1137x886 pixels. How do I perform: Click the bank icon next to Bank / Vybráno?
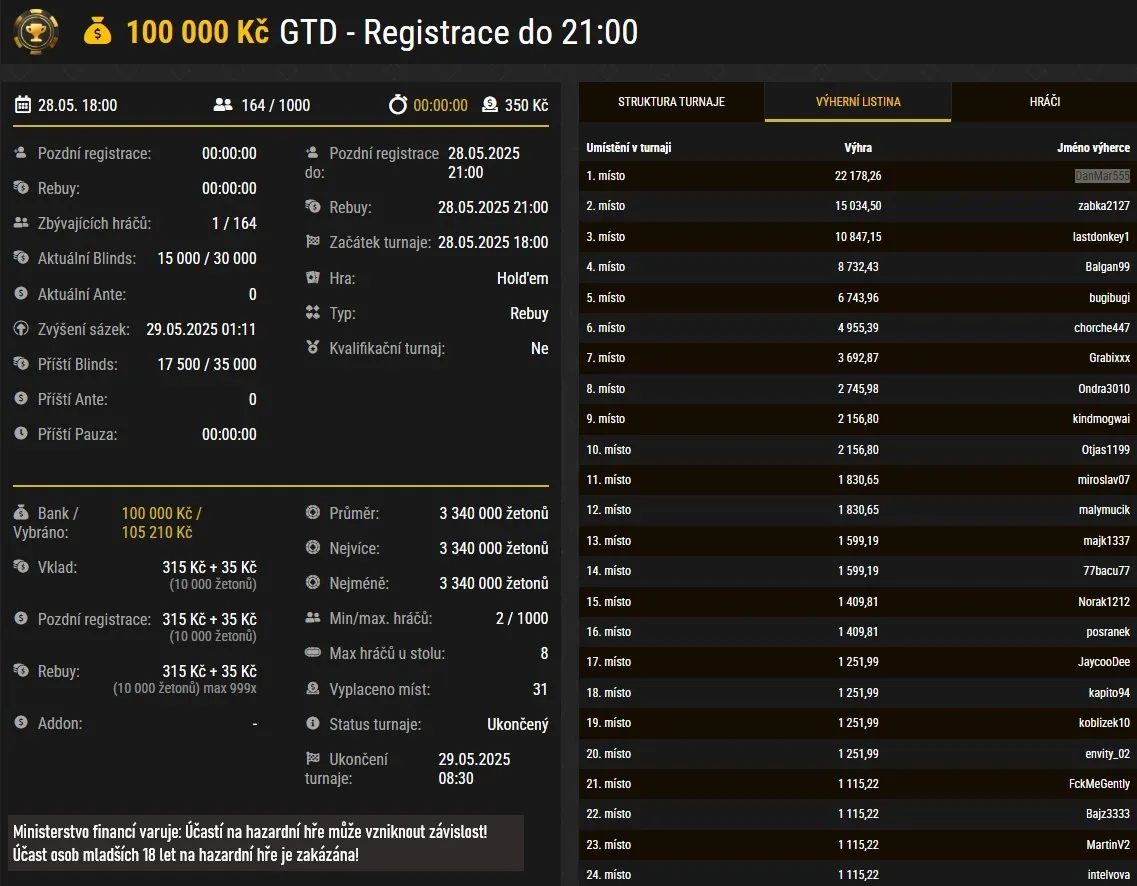coord(21,513)
